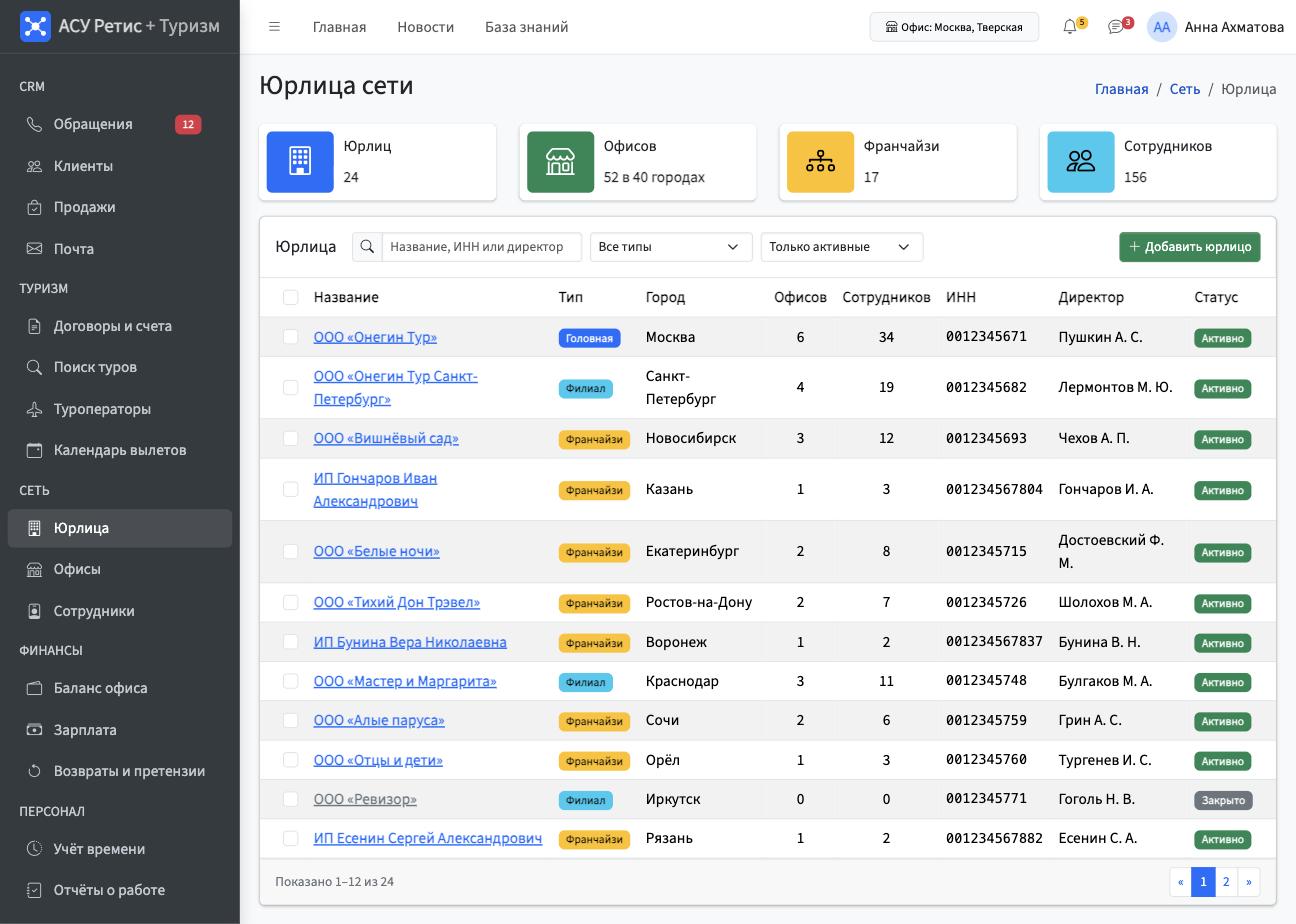Open Зарплата in the sidebar menu

click(120, 730)
